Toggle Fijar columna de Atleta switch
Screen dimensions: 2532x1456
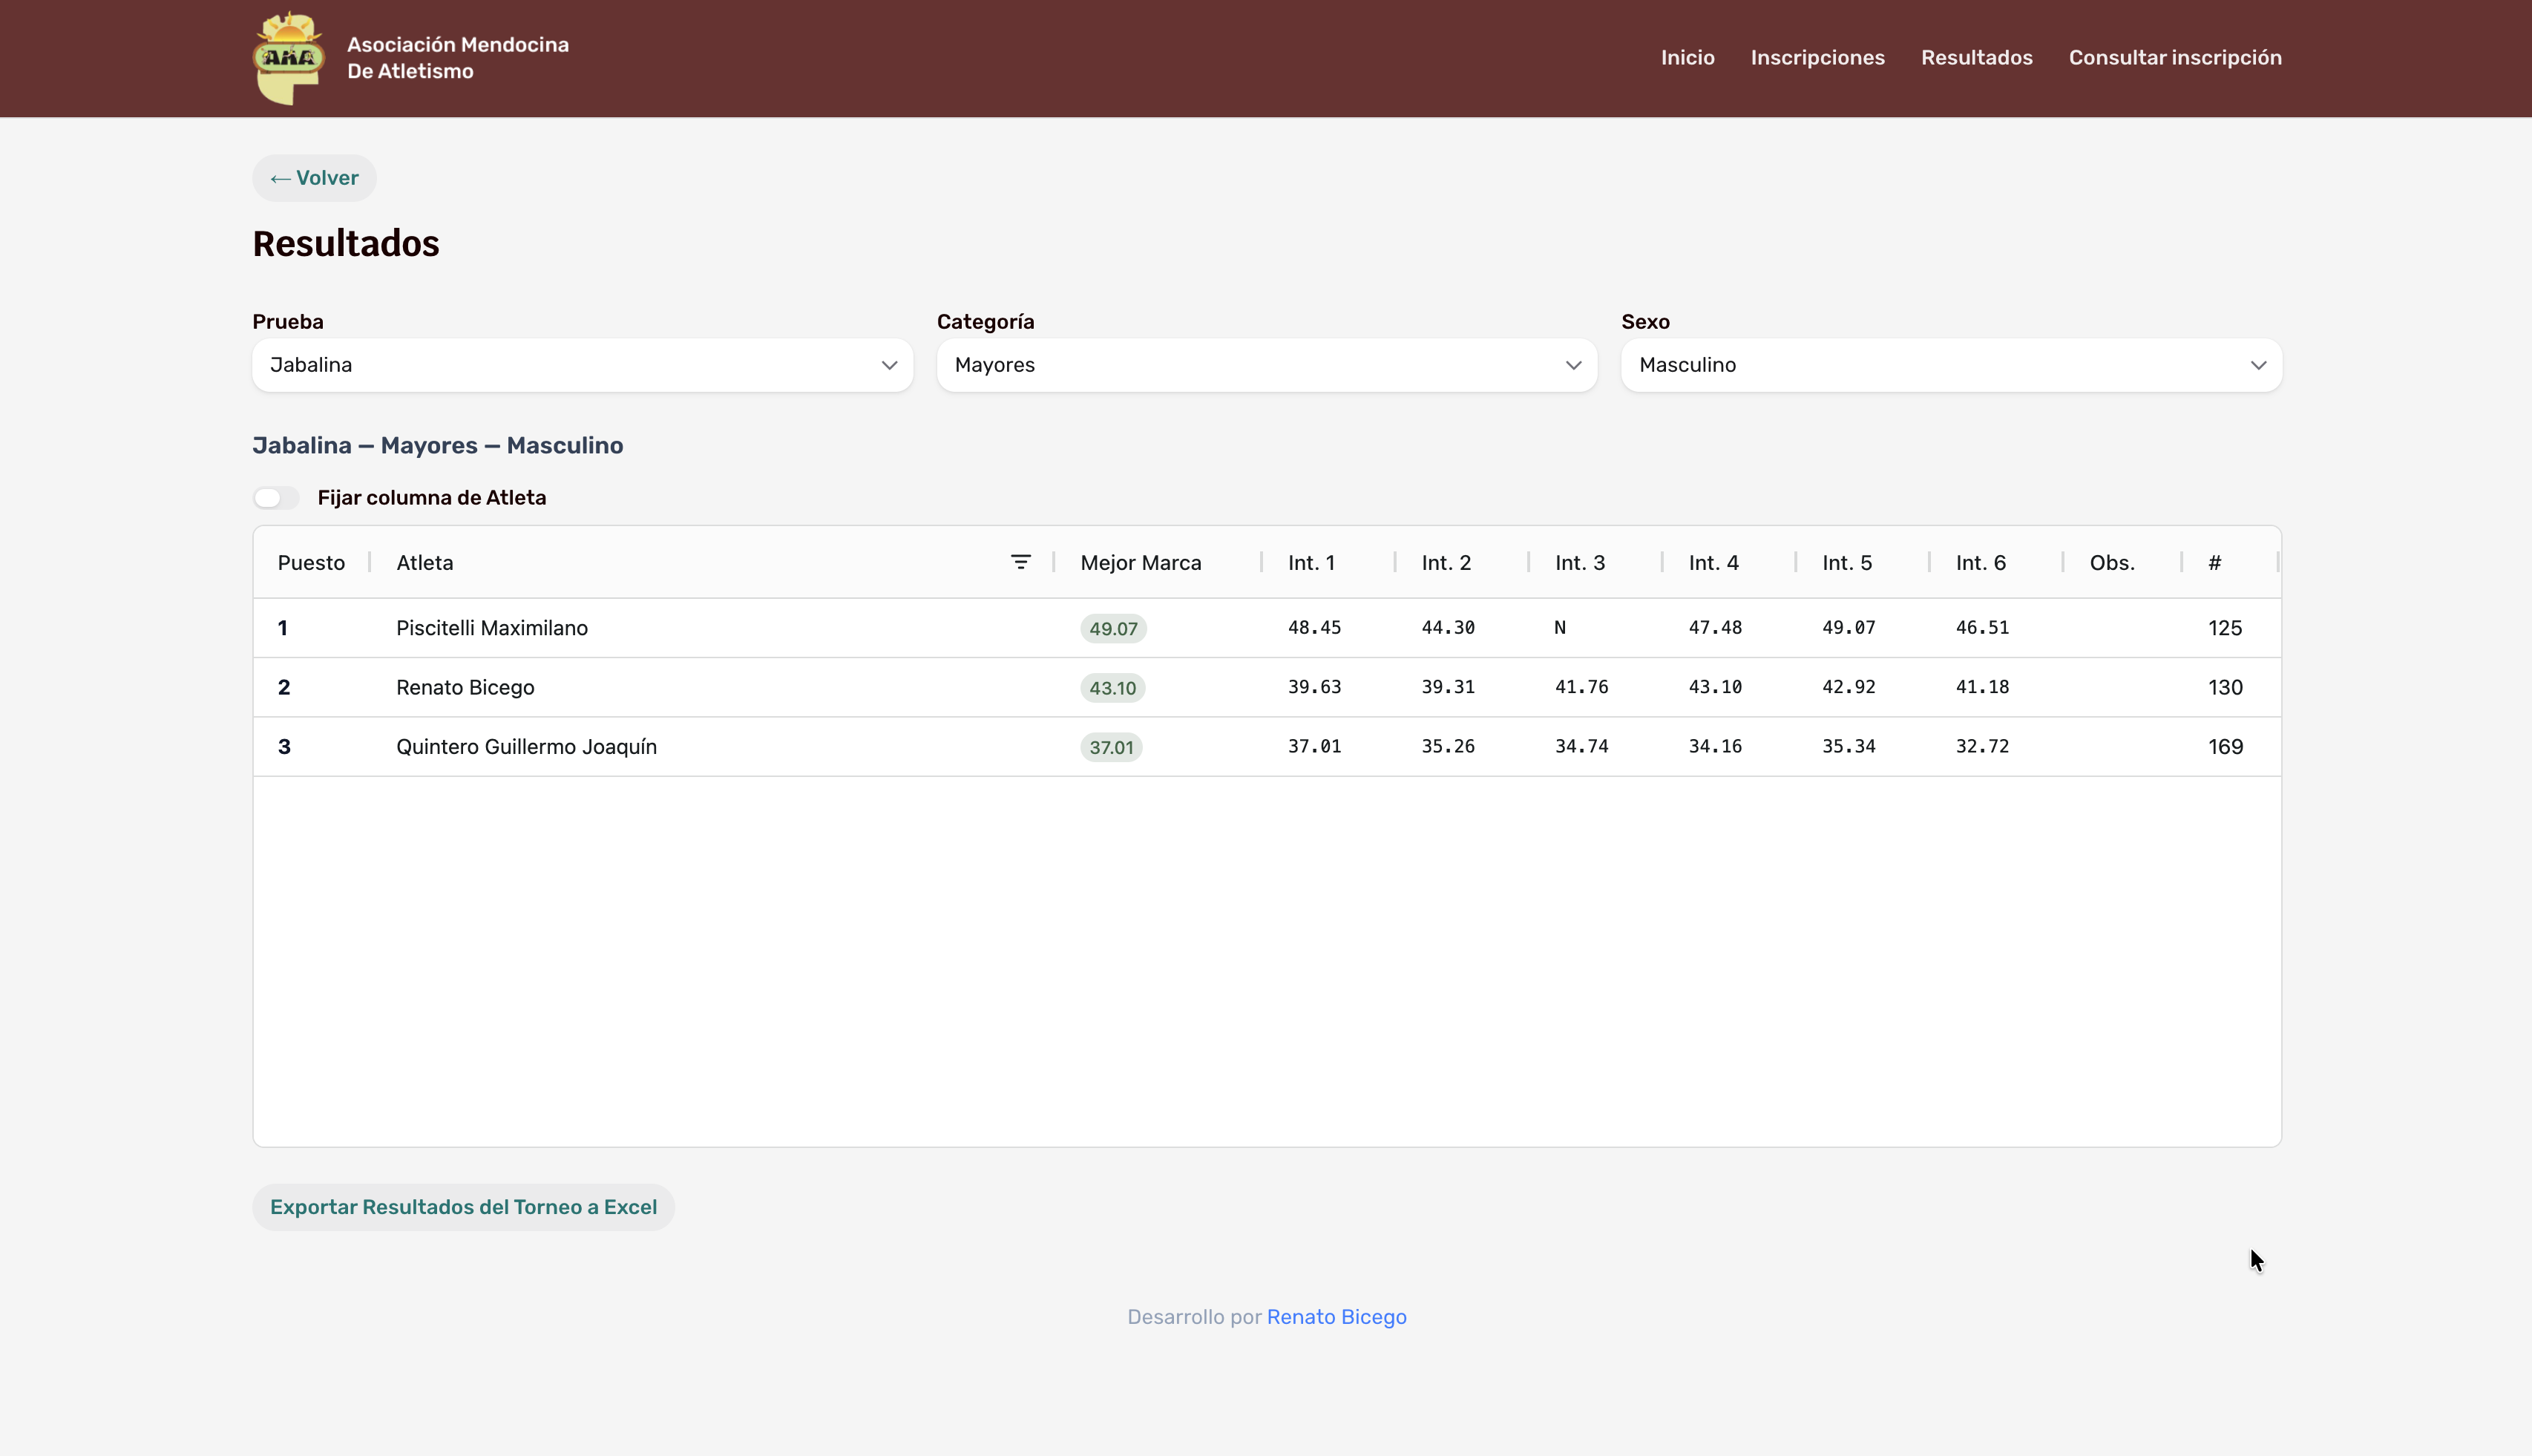coord(276,498)
